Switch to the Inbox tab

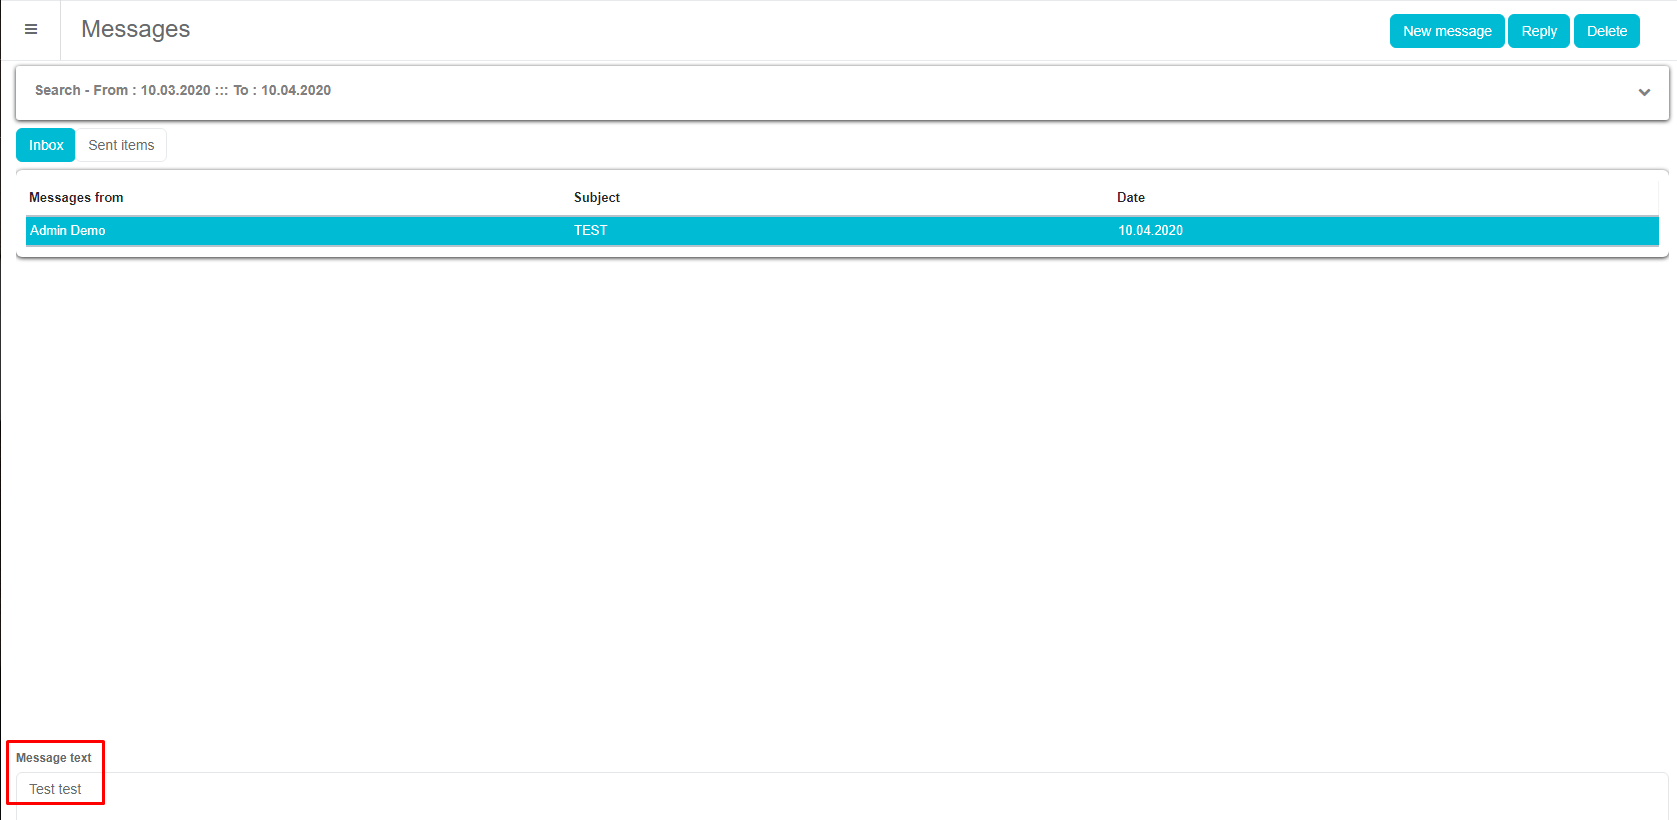[x=46, y=145]
